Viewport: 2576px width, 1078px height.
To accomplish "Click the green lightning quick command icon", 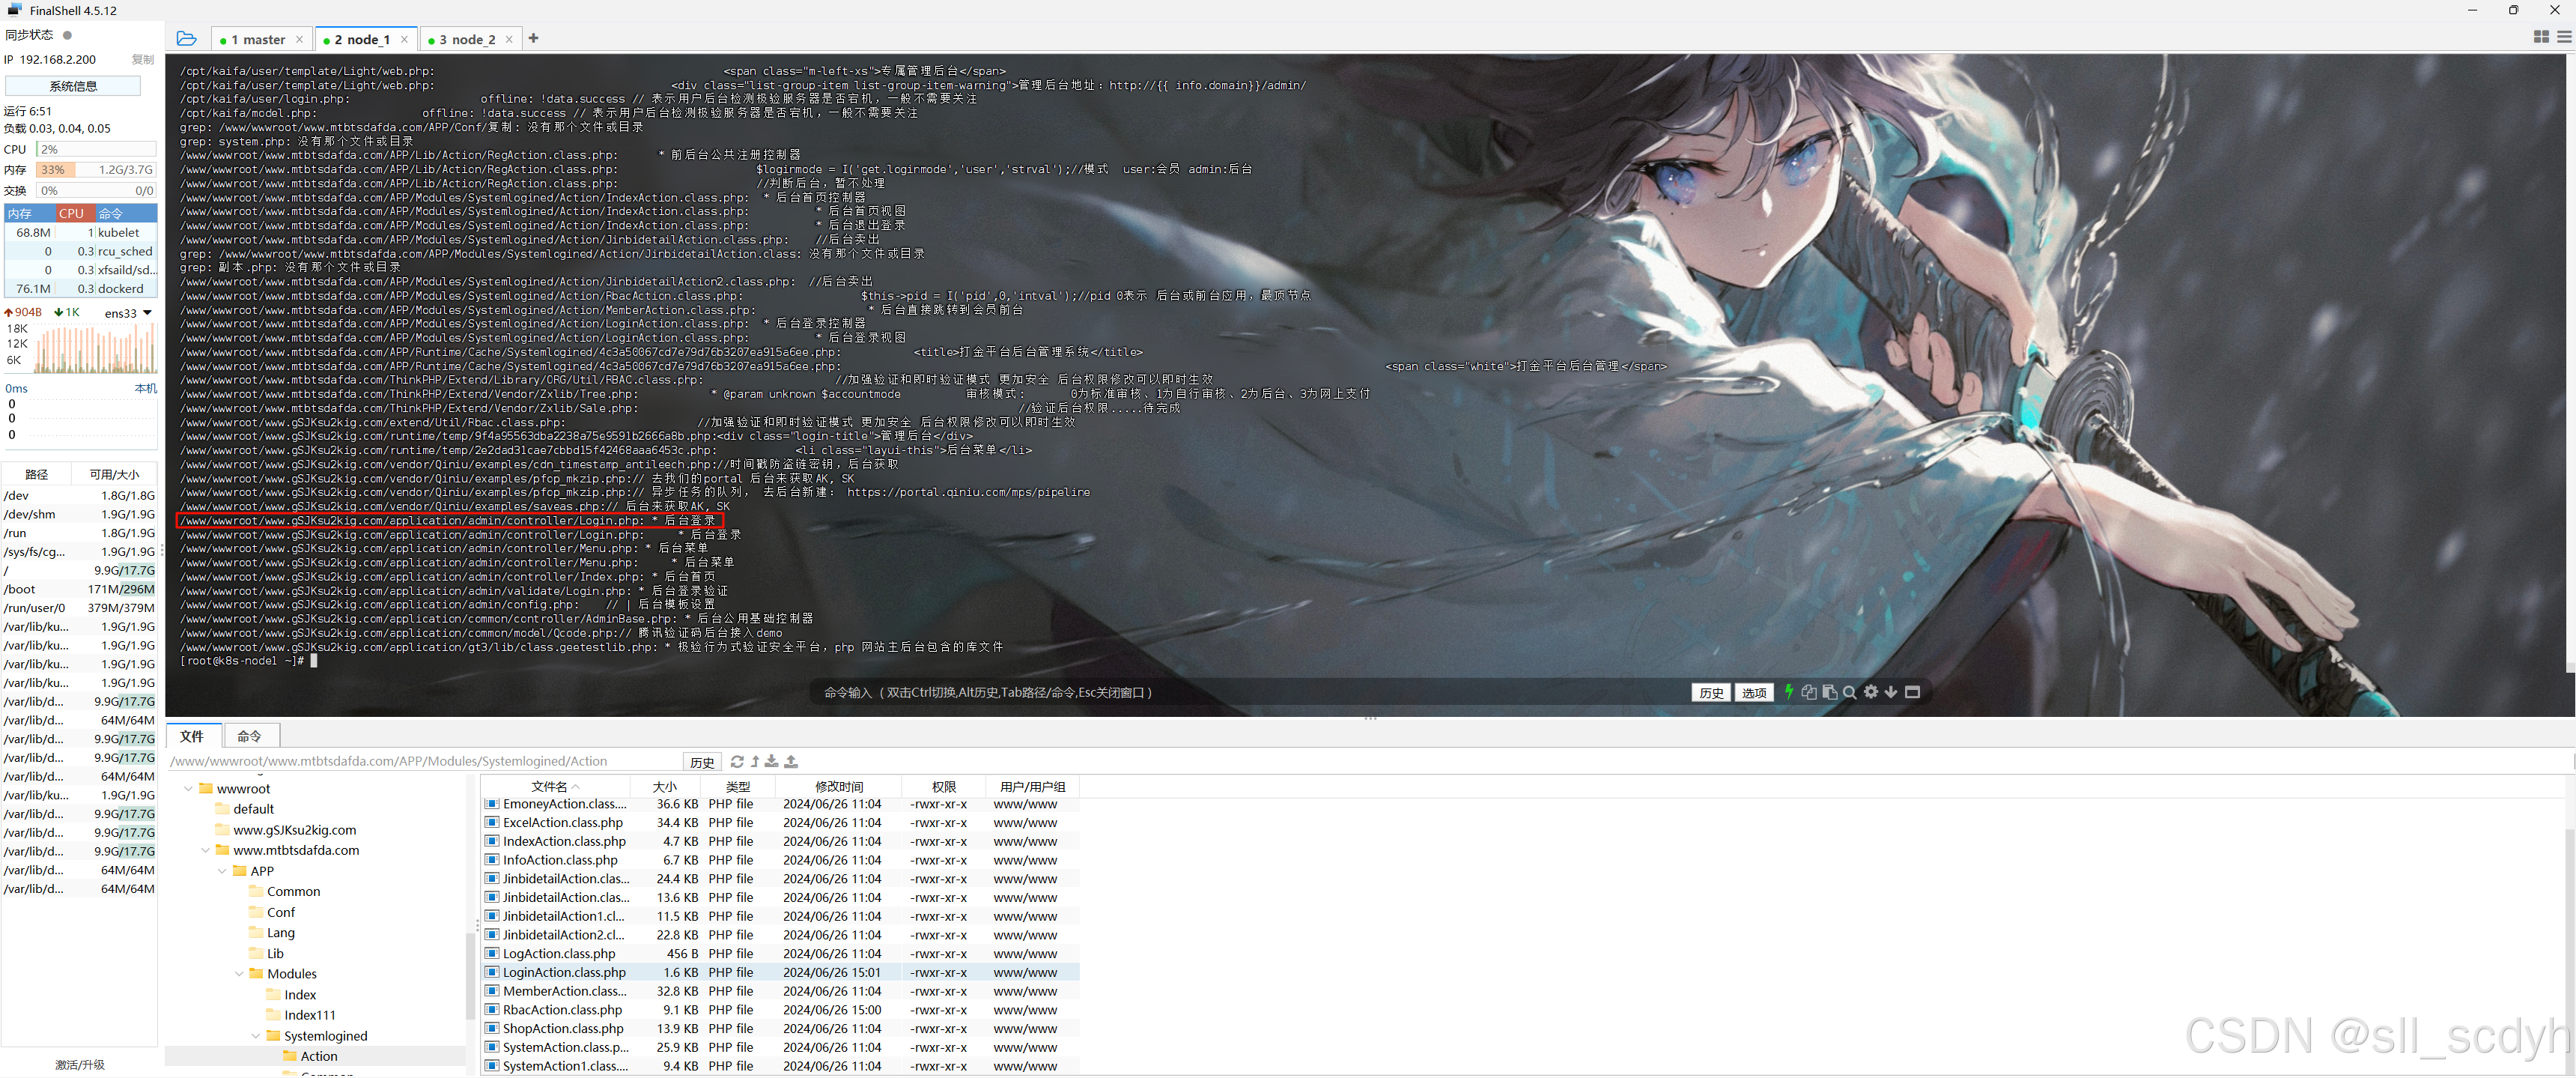I will (1789, 692).
